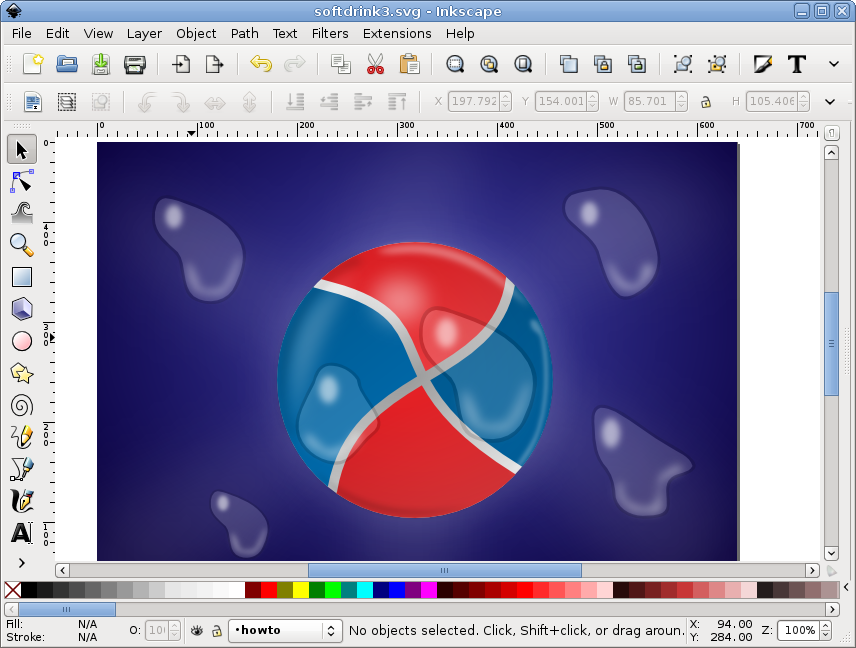Click the Import icon
Screen dimensions: 856x648
[181, 64]
